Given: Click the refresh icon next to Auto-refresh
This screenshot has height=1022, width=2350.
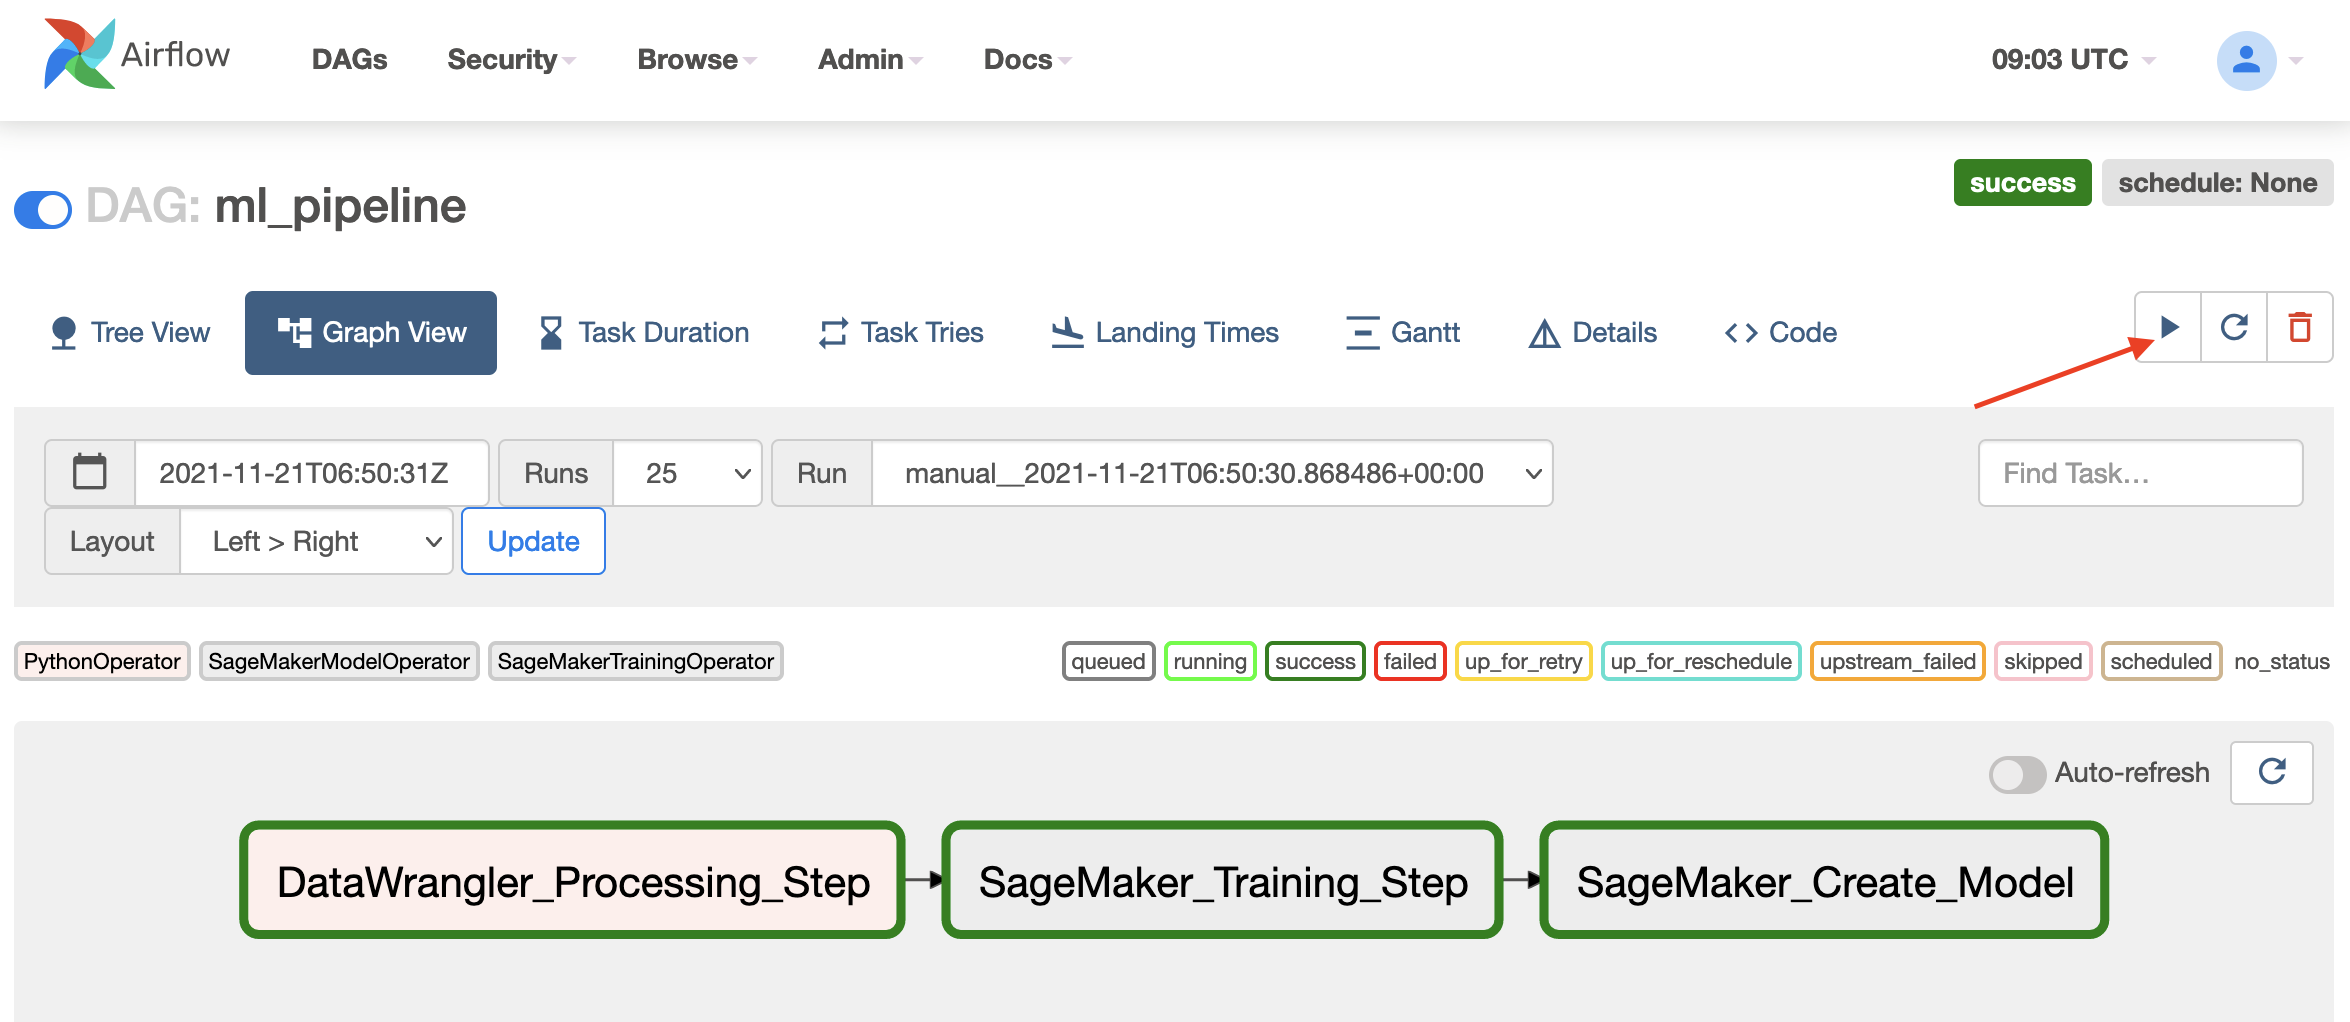Looking at the screenshot, I should coord(2272,772).
